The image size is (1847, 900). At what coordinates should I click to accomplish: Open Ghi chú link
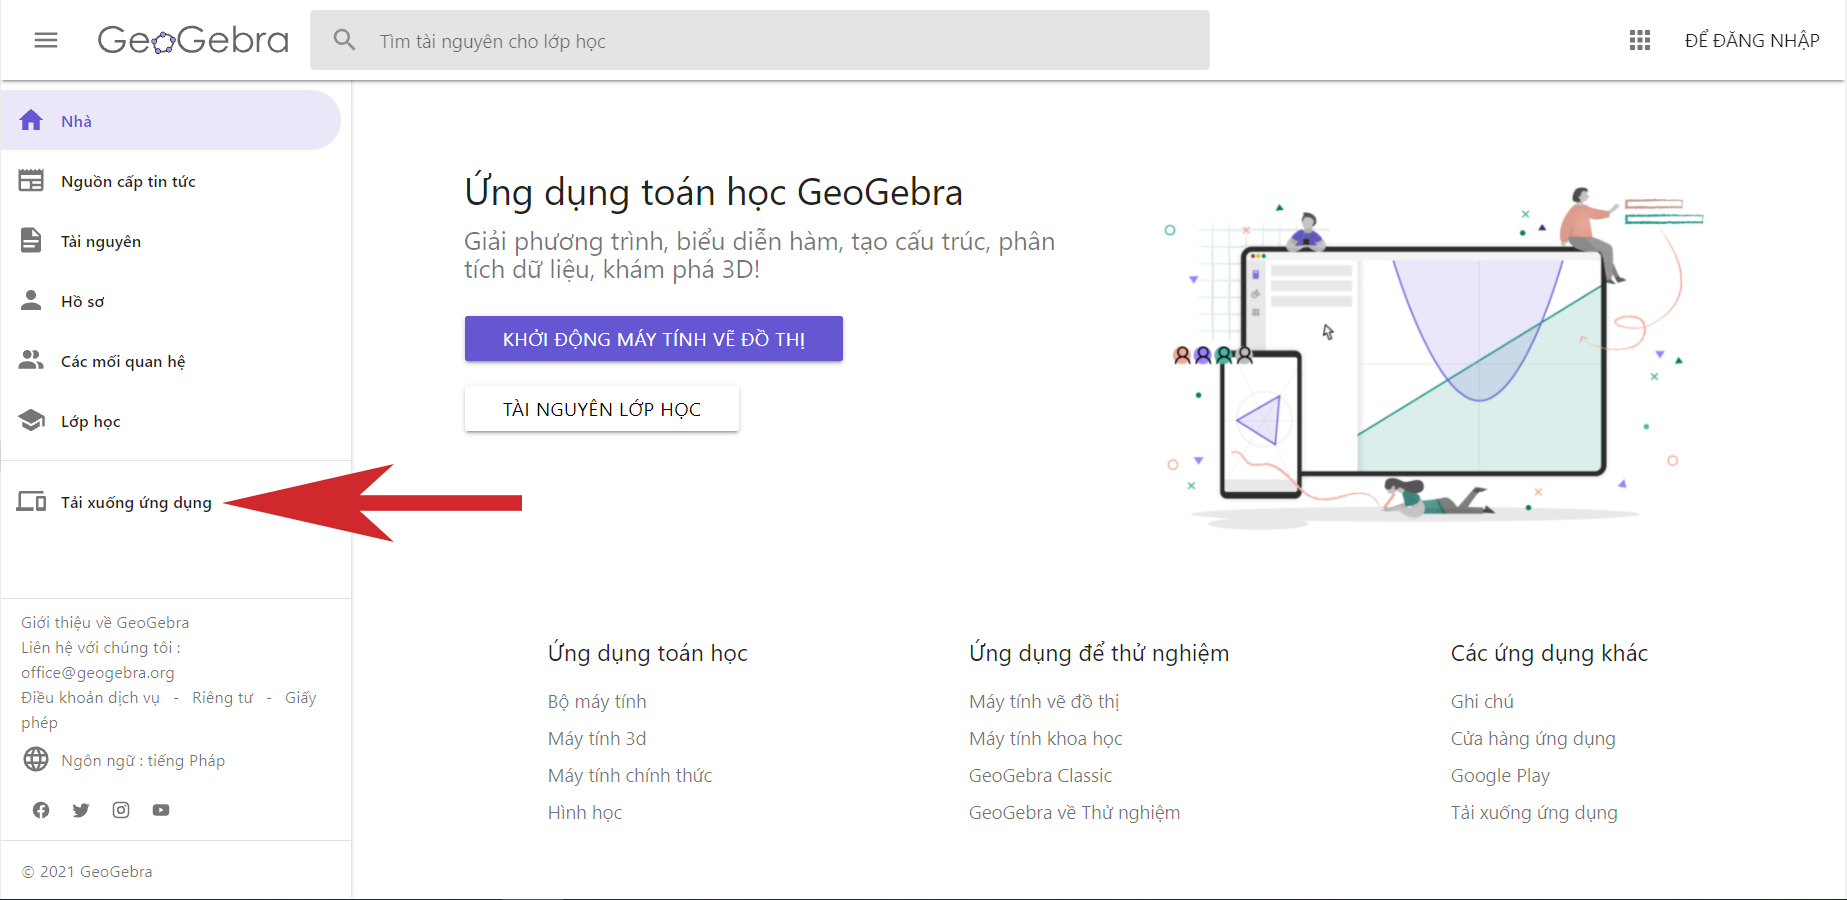[1482, 702]
